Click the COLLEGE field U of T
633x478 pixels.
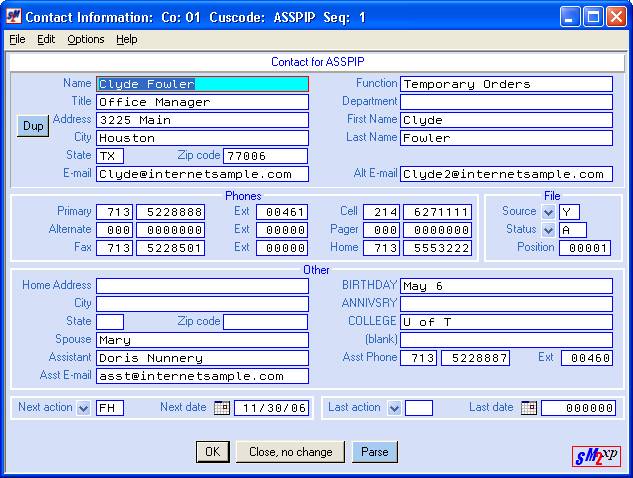(x=507, y=322)
